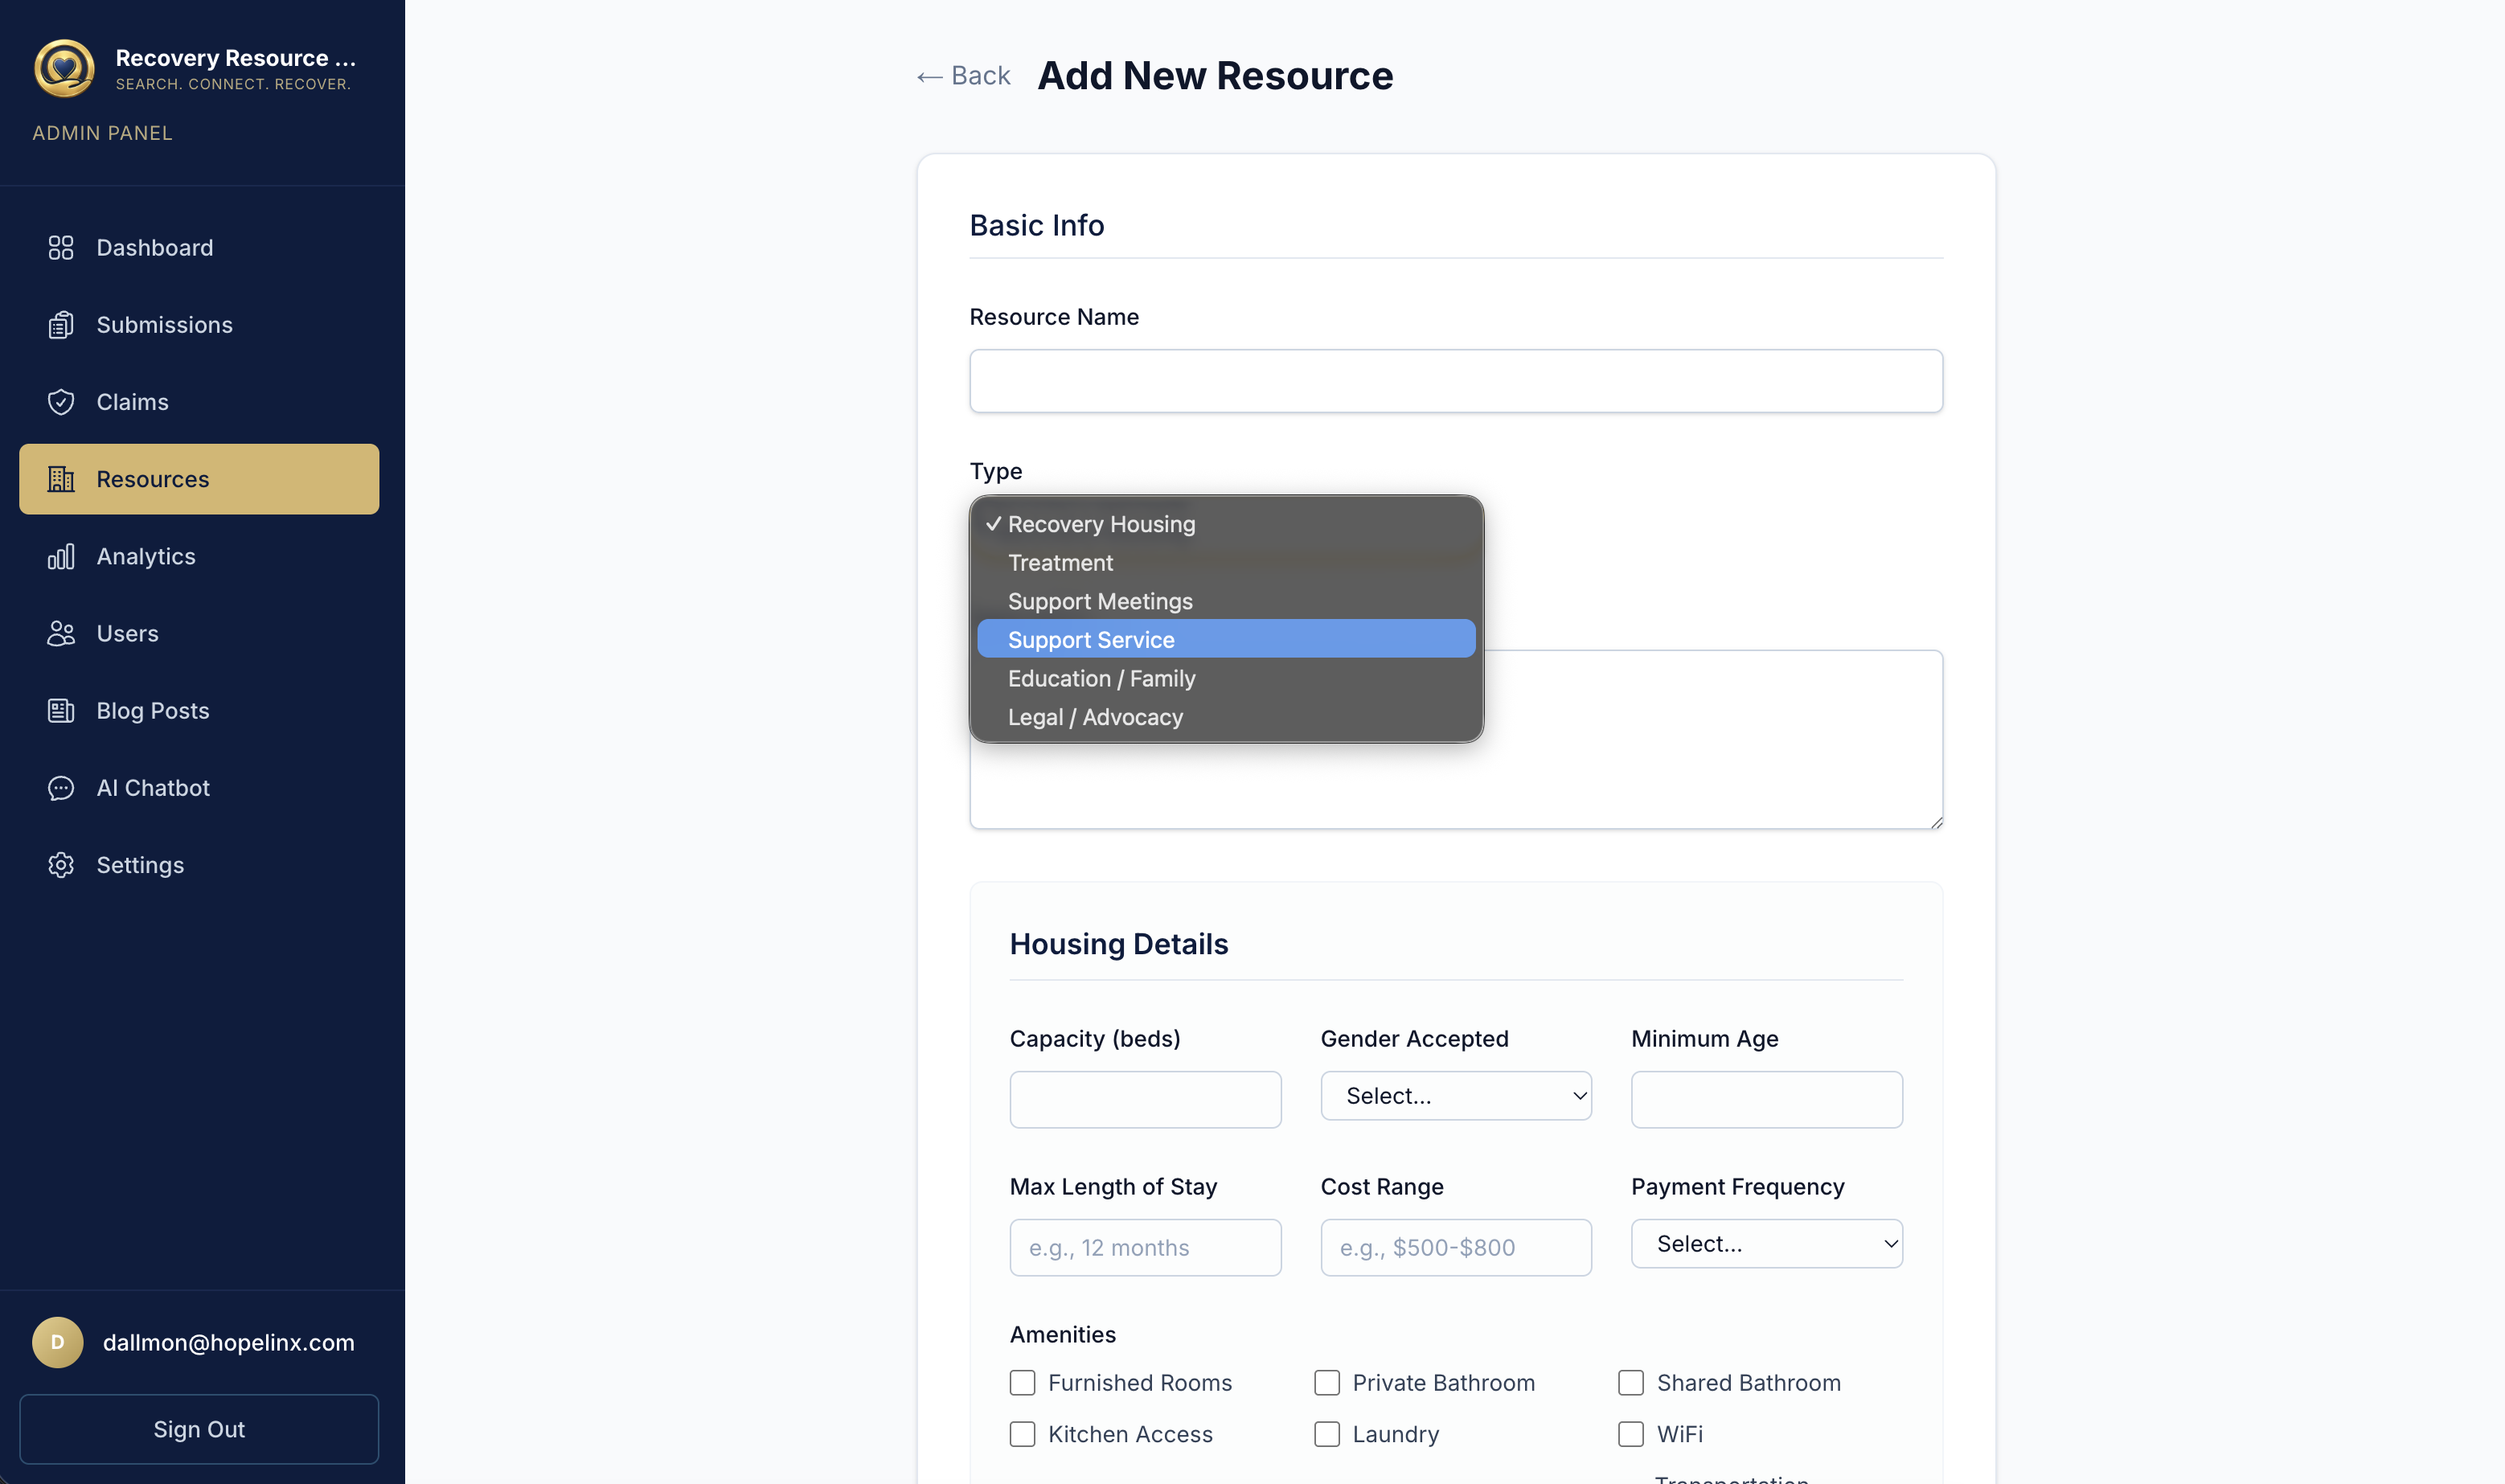Open Submissions via its clipboard icon
2505x1484 pixels.
coord(61,325)
